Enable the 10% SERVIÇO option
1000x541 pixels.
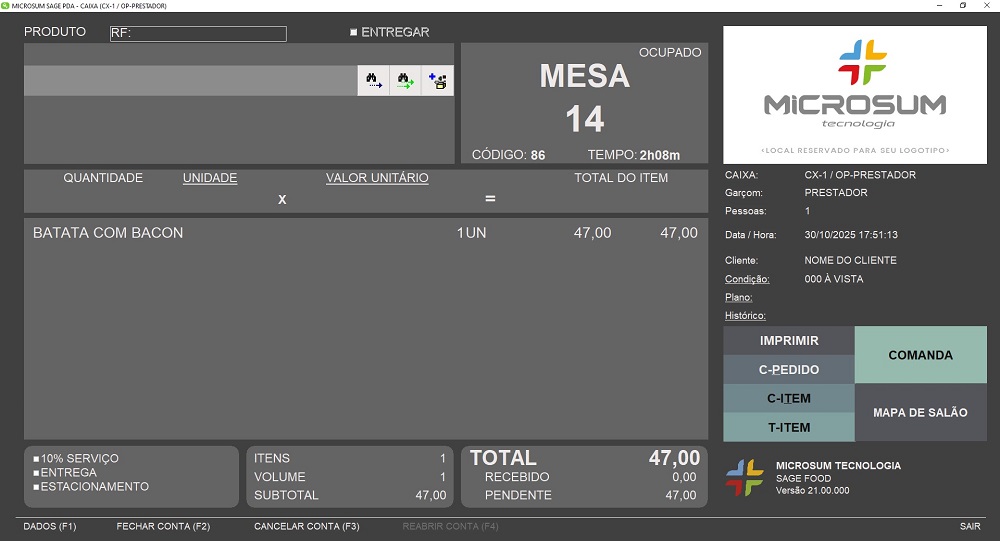coord(37,459)
